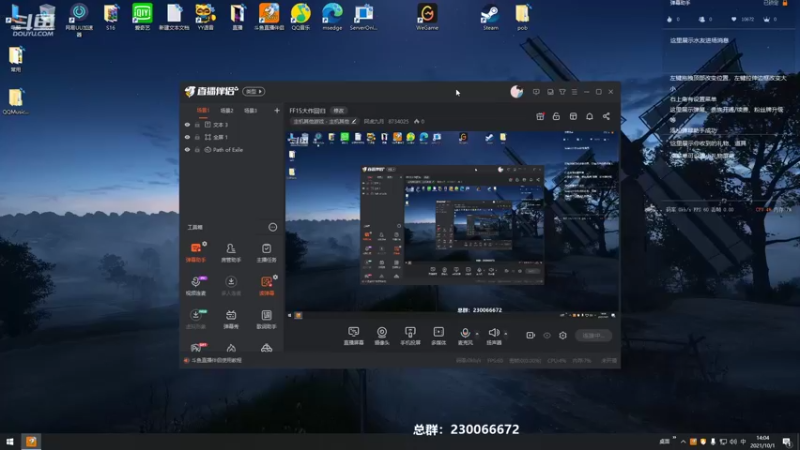The height and width of the screenshot is (450, 800).
Task: Open settings gear in bottom control bar
Action: point(563,335)
